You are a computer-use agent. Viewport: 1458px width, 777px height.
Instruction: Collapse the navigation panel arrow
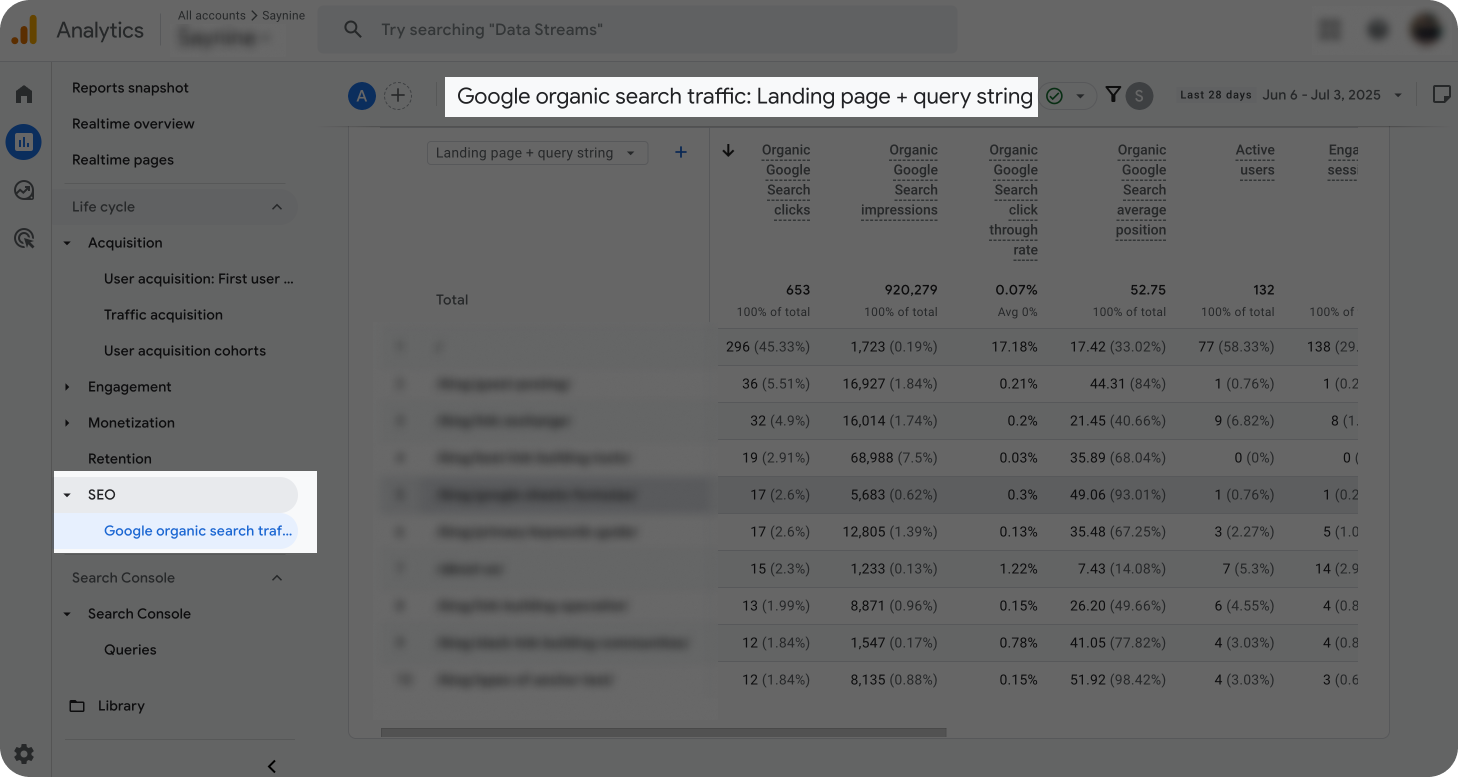point(272,766)
